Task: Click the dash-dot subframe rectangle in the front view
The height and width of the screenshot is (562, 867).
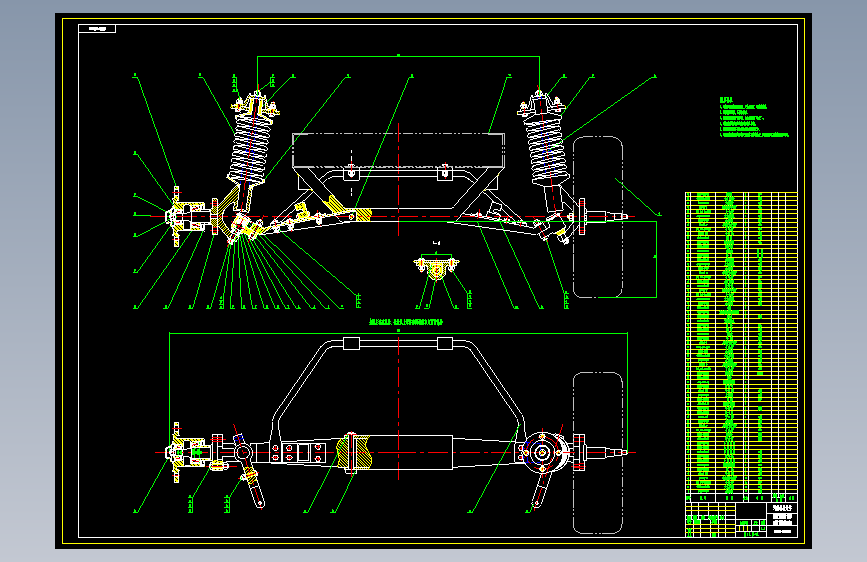Action: pyautogui.click(x=398, y=150)
